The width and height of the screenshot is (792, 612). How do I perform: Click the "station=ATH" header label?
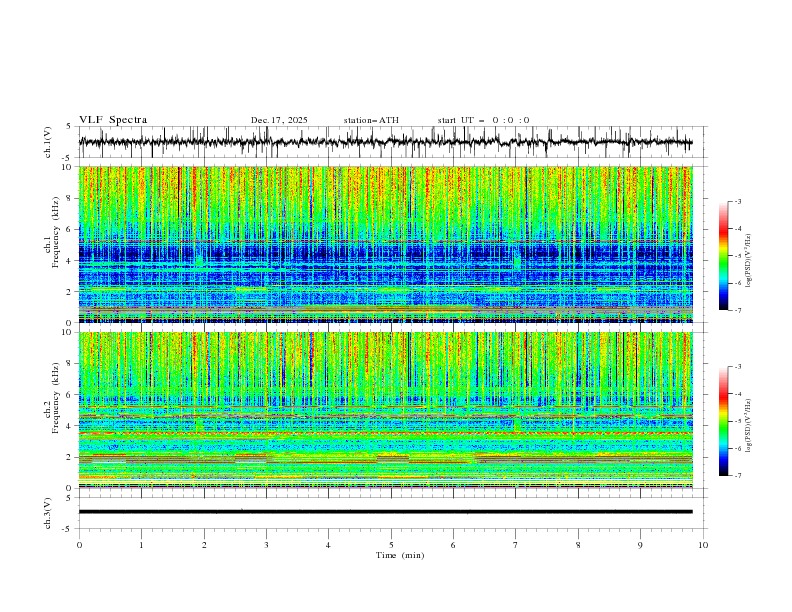tap(371, 120)
